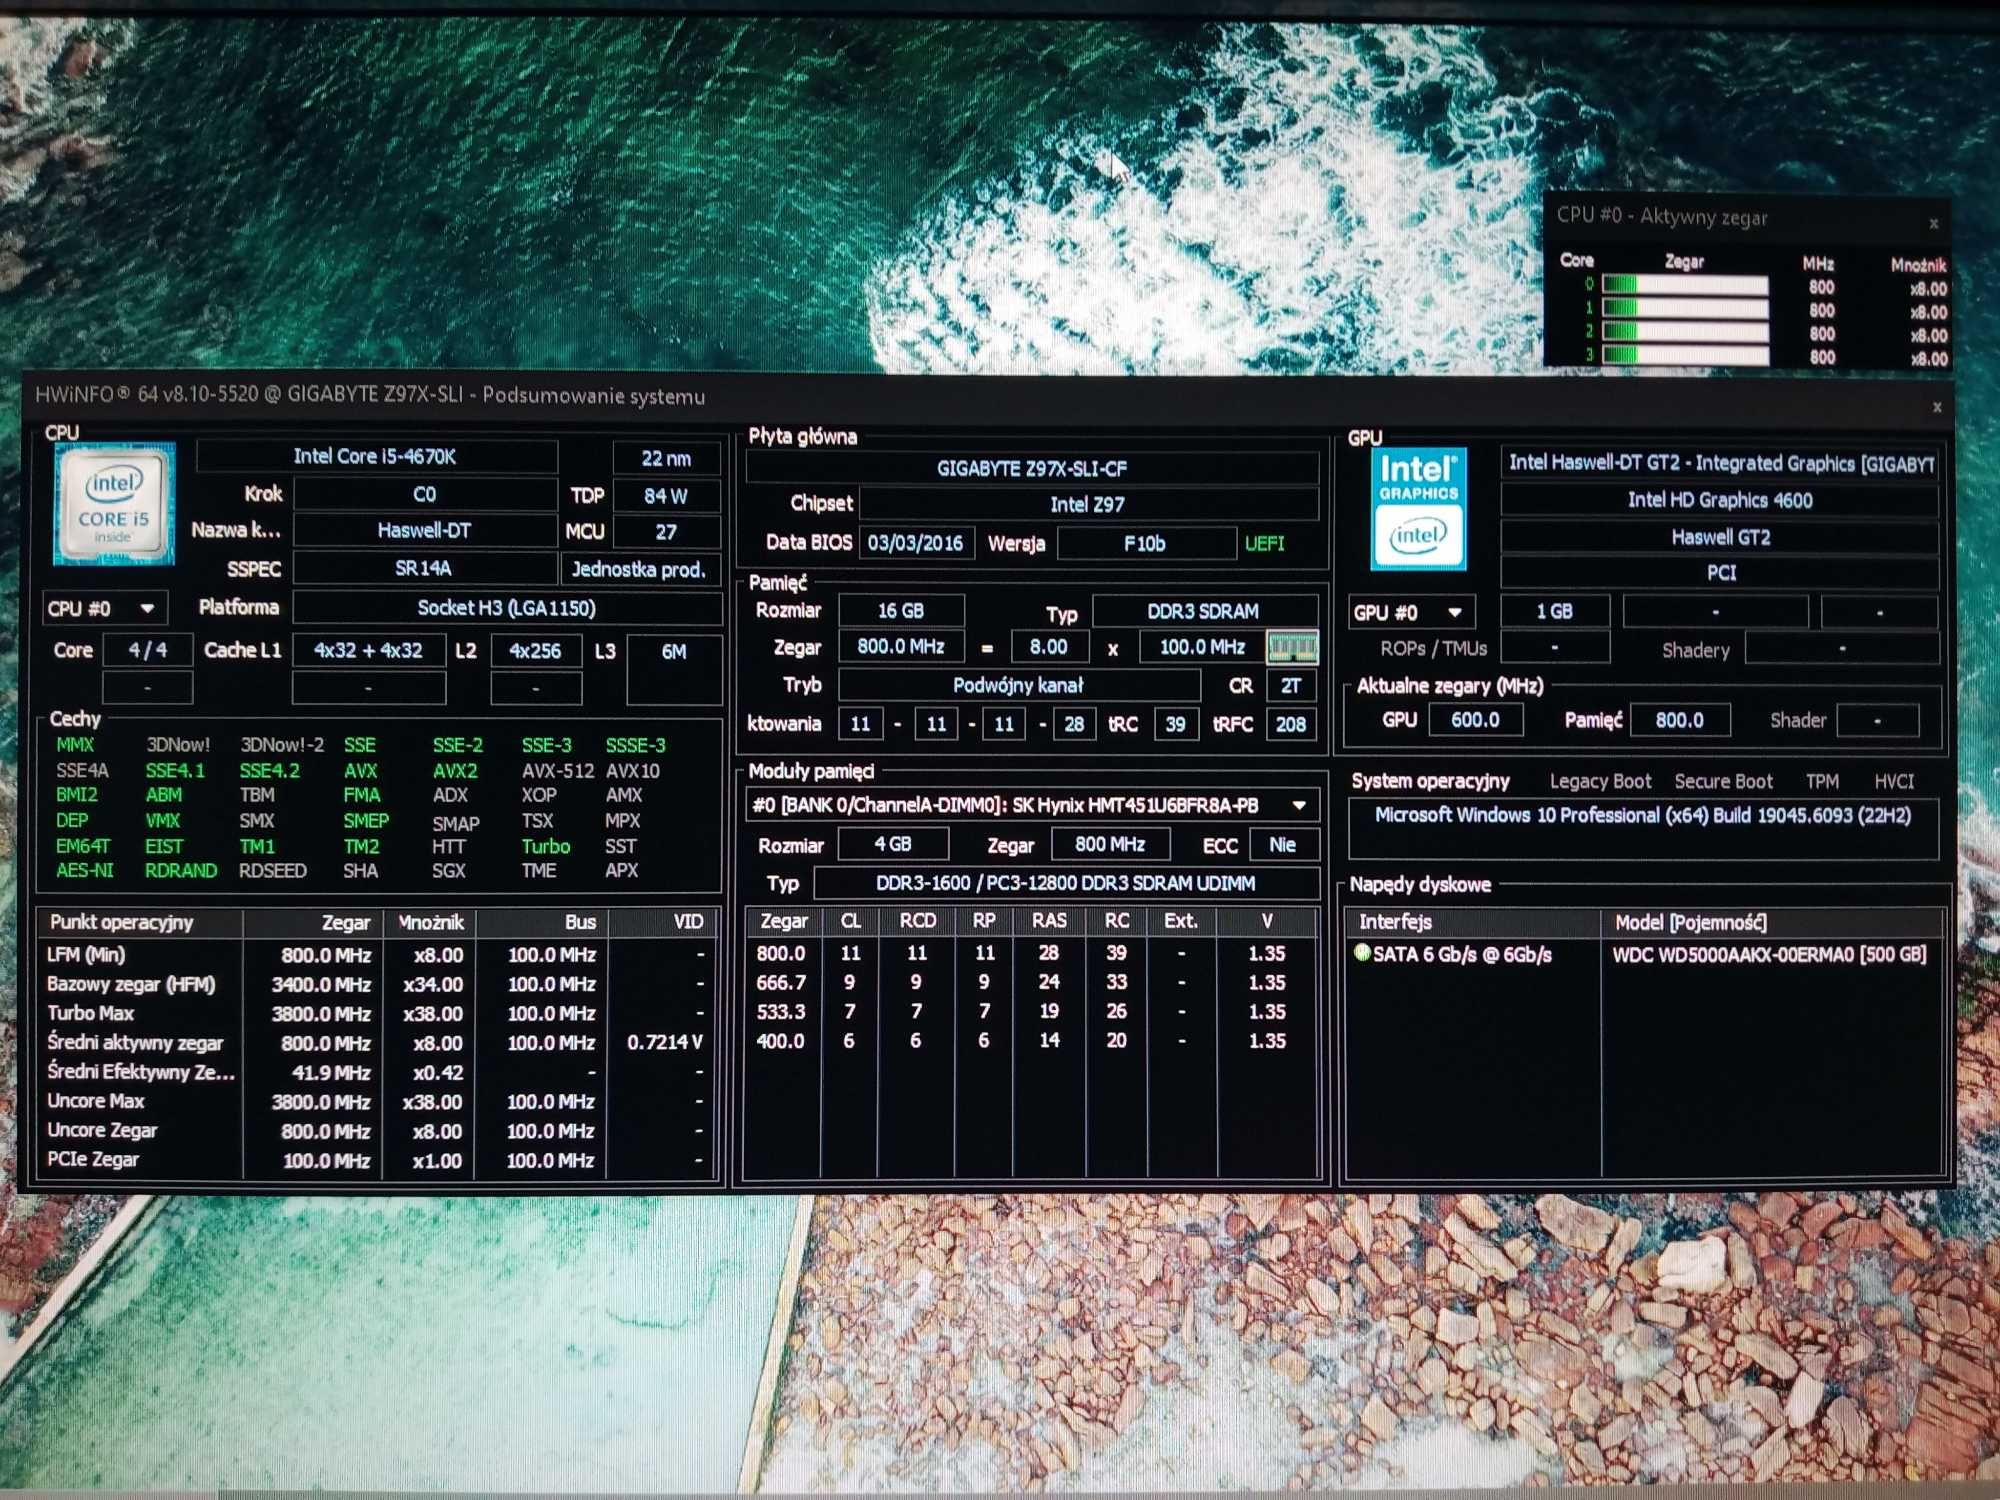Click the DDR3 SDRAM type field
This screenshot has height=1500, width=2000.
click(x=1204, y=611)
